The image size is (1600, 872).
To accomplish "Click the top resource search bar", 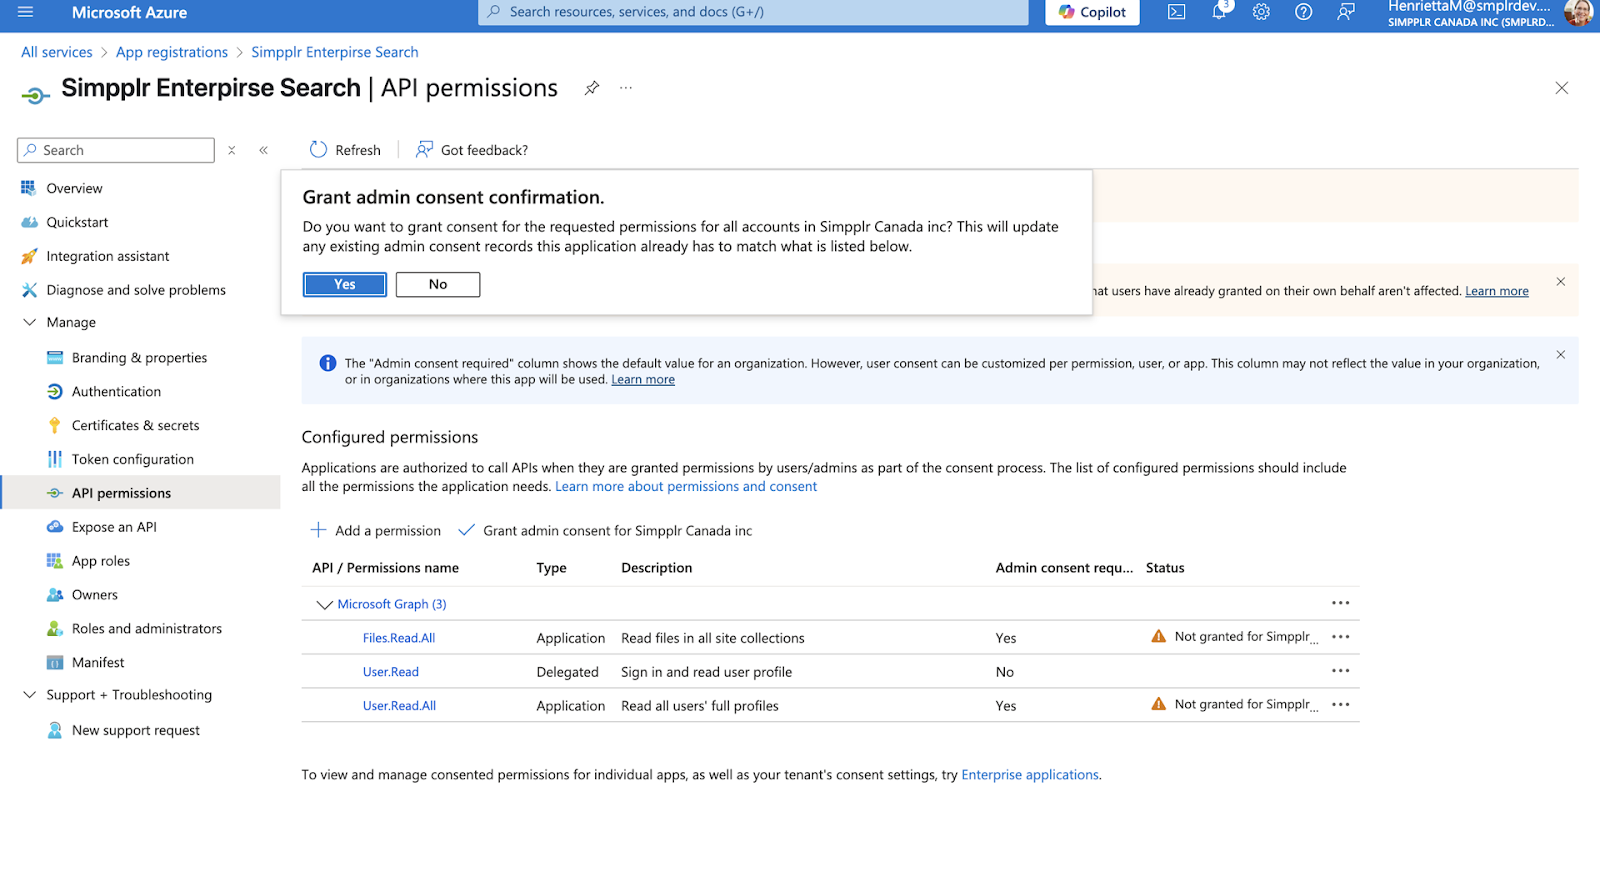I will point(753,12).
